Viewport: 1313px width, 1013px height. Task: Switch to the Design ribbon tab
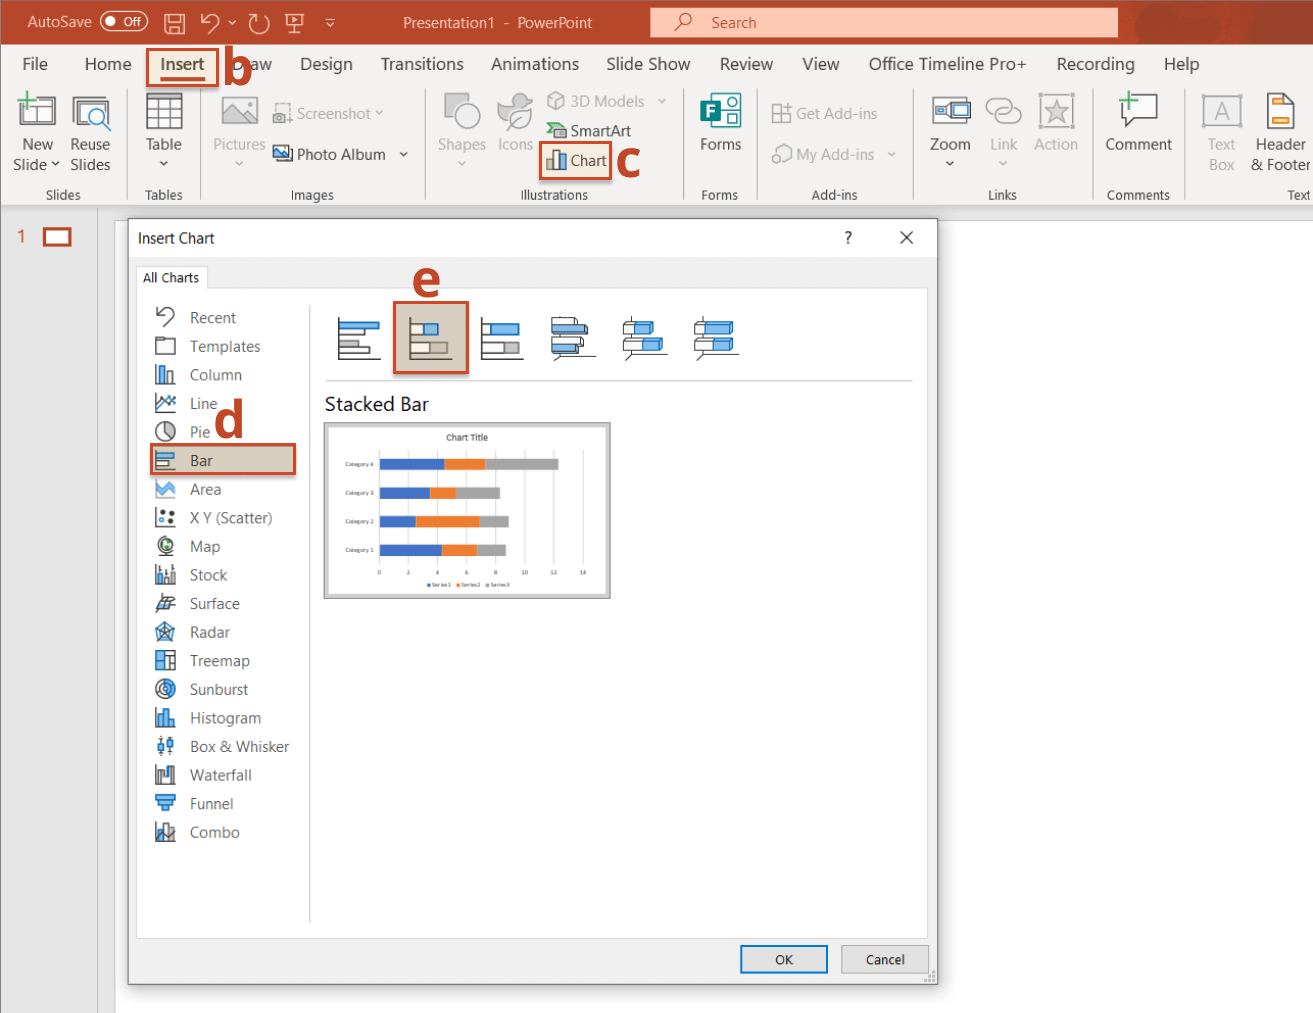(326, 63)
